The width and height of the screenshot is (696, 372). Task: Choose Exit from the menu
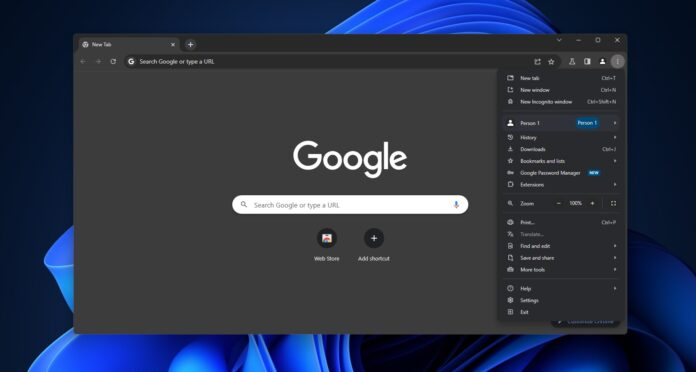coord(562,312)
